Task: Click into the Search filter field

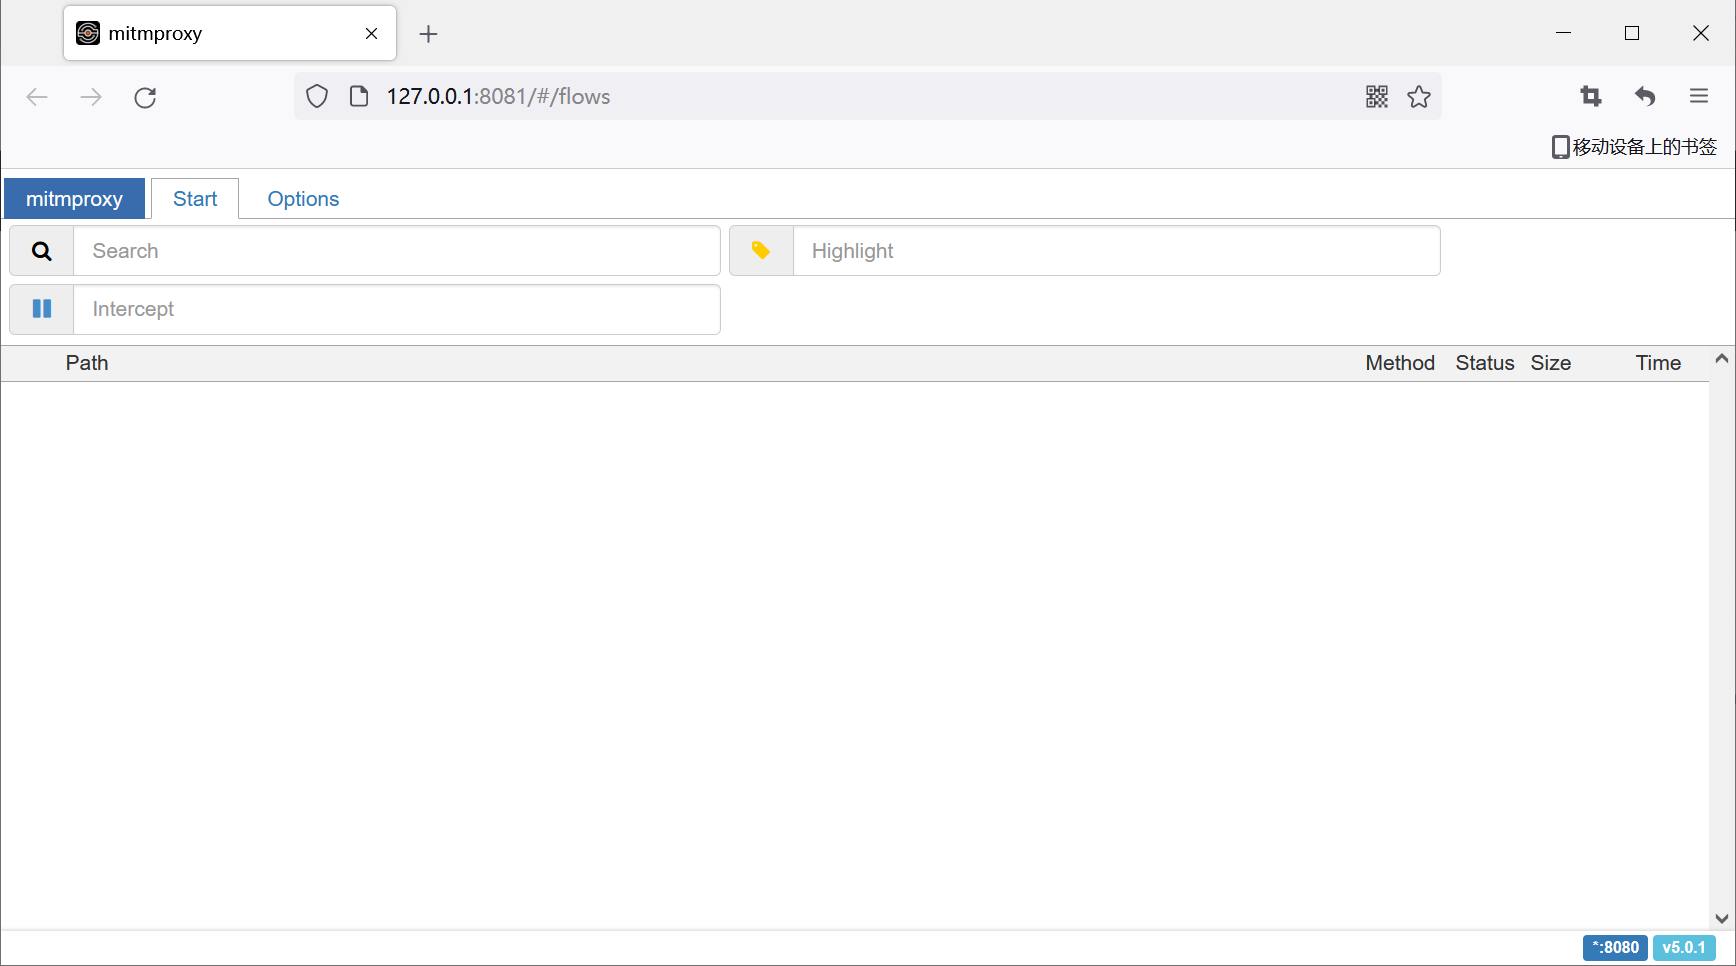Action: (x=396, y=251)
